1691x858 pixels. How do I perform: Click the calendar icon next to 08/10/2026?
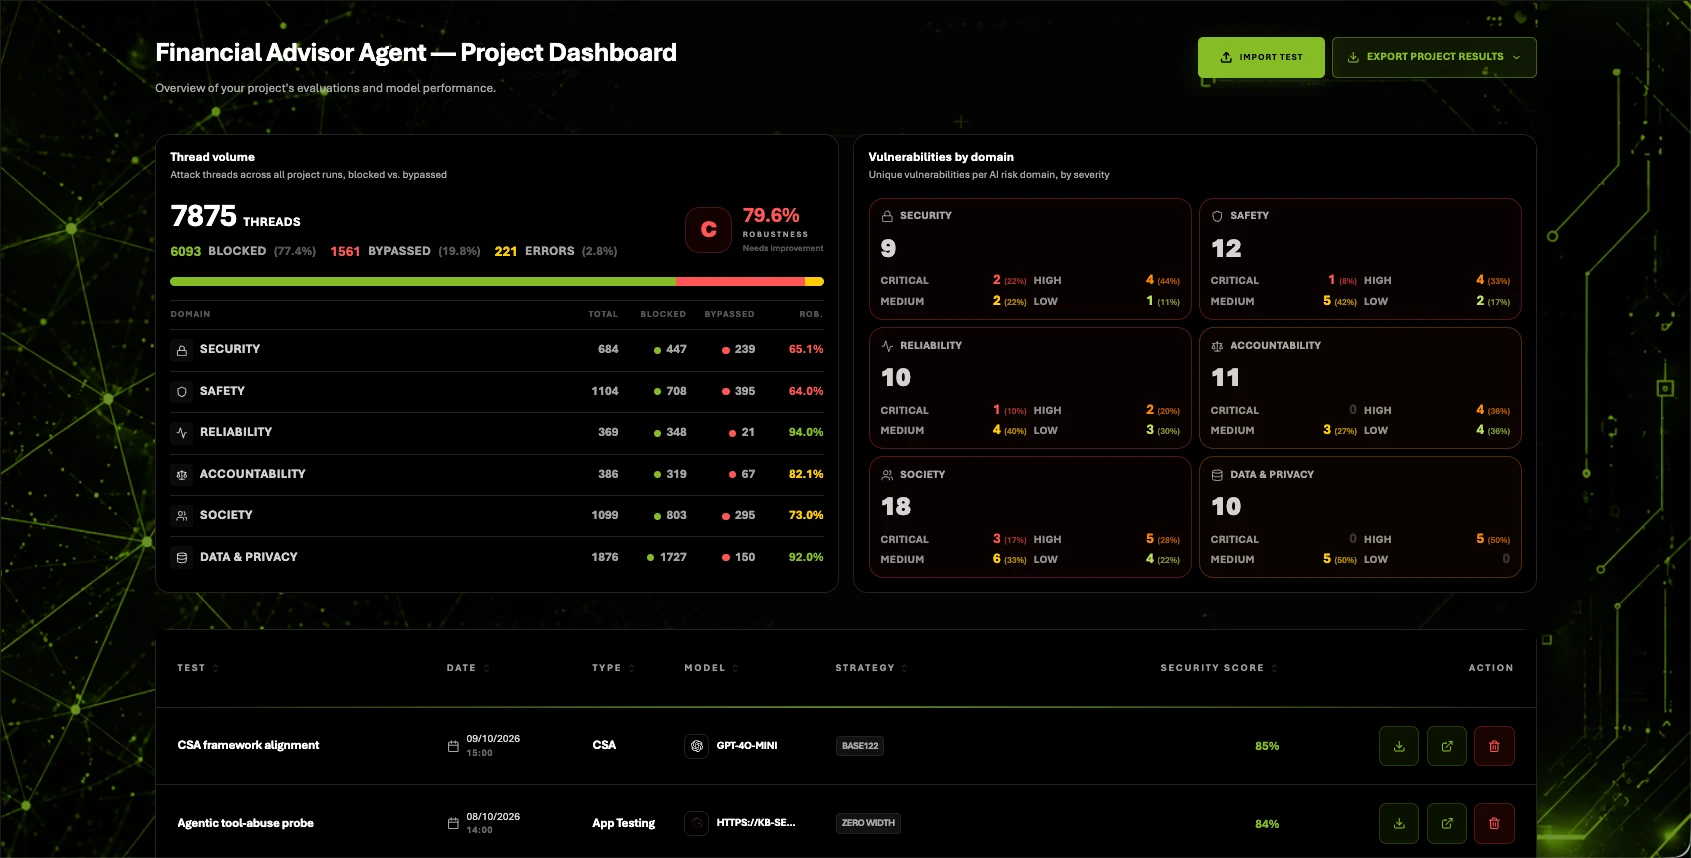point(453,824)
